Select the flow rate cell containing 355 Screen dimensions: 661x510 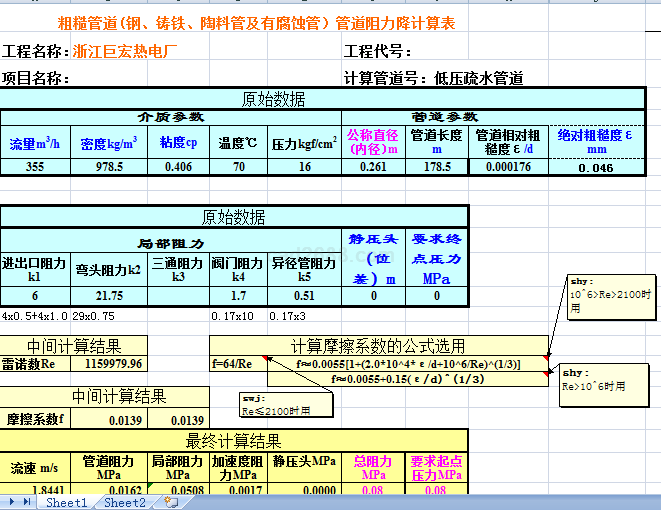pyautogui.click(x=35, y=167)
